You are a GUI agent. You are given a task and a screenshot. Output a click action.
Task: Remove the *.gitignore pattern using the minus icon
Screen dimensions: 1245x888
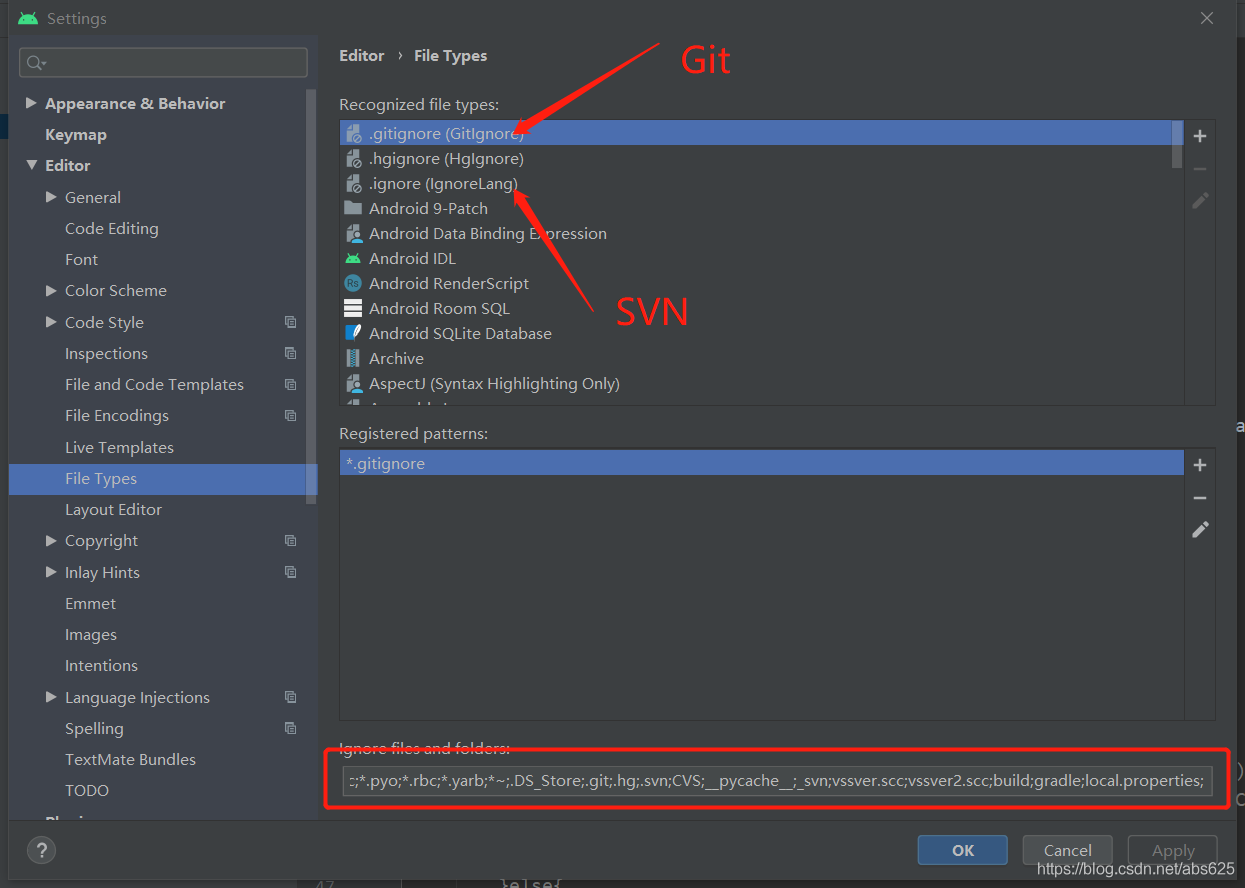[x=1199, y=497]
